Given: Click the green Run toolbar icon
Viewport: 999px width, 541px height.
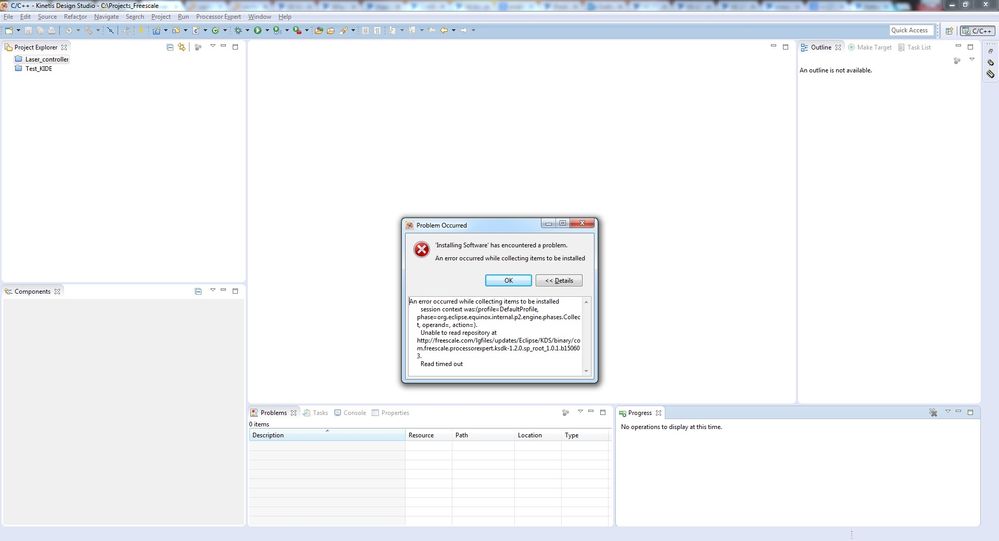Looking at the screenshot, I should point(257,30).
